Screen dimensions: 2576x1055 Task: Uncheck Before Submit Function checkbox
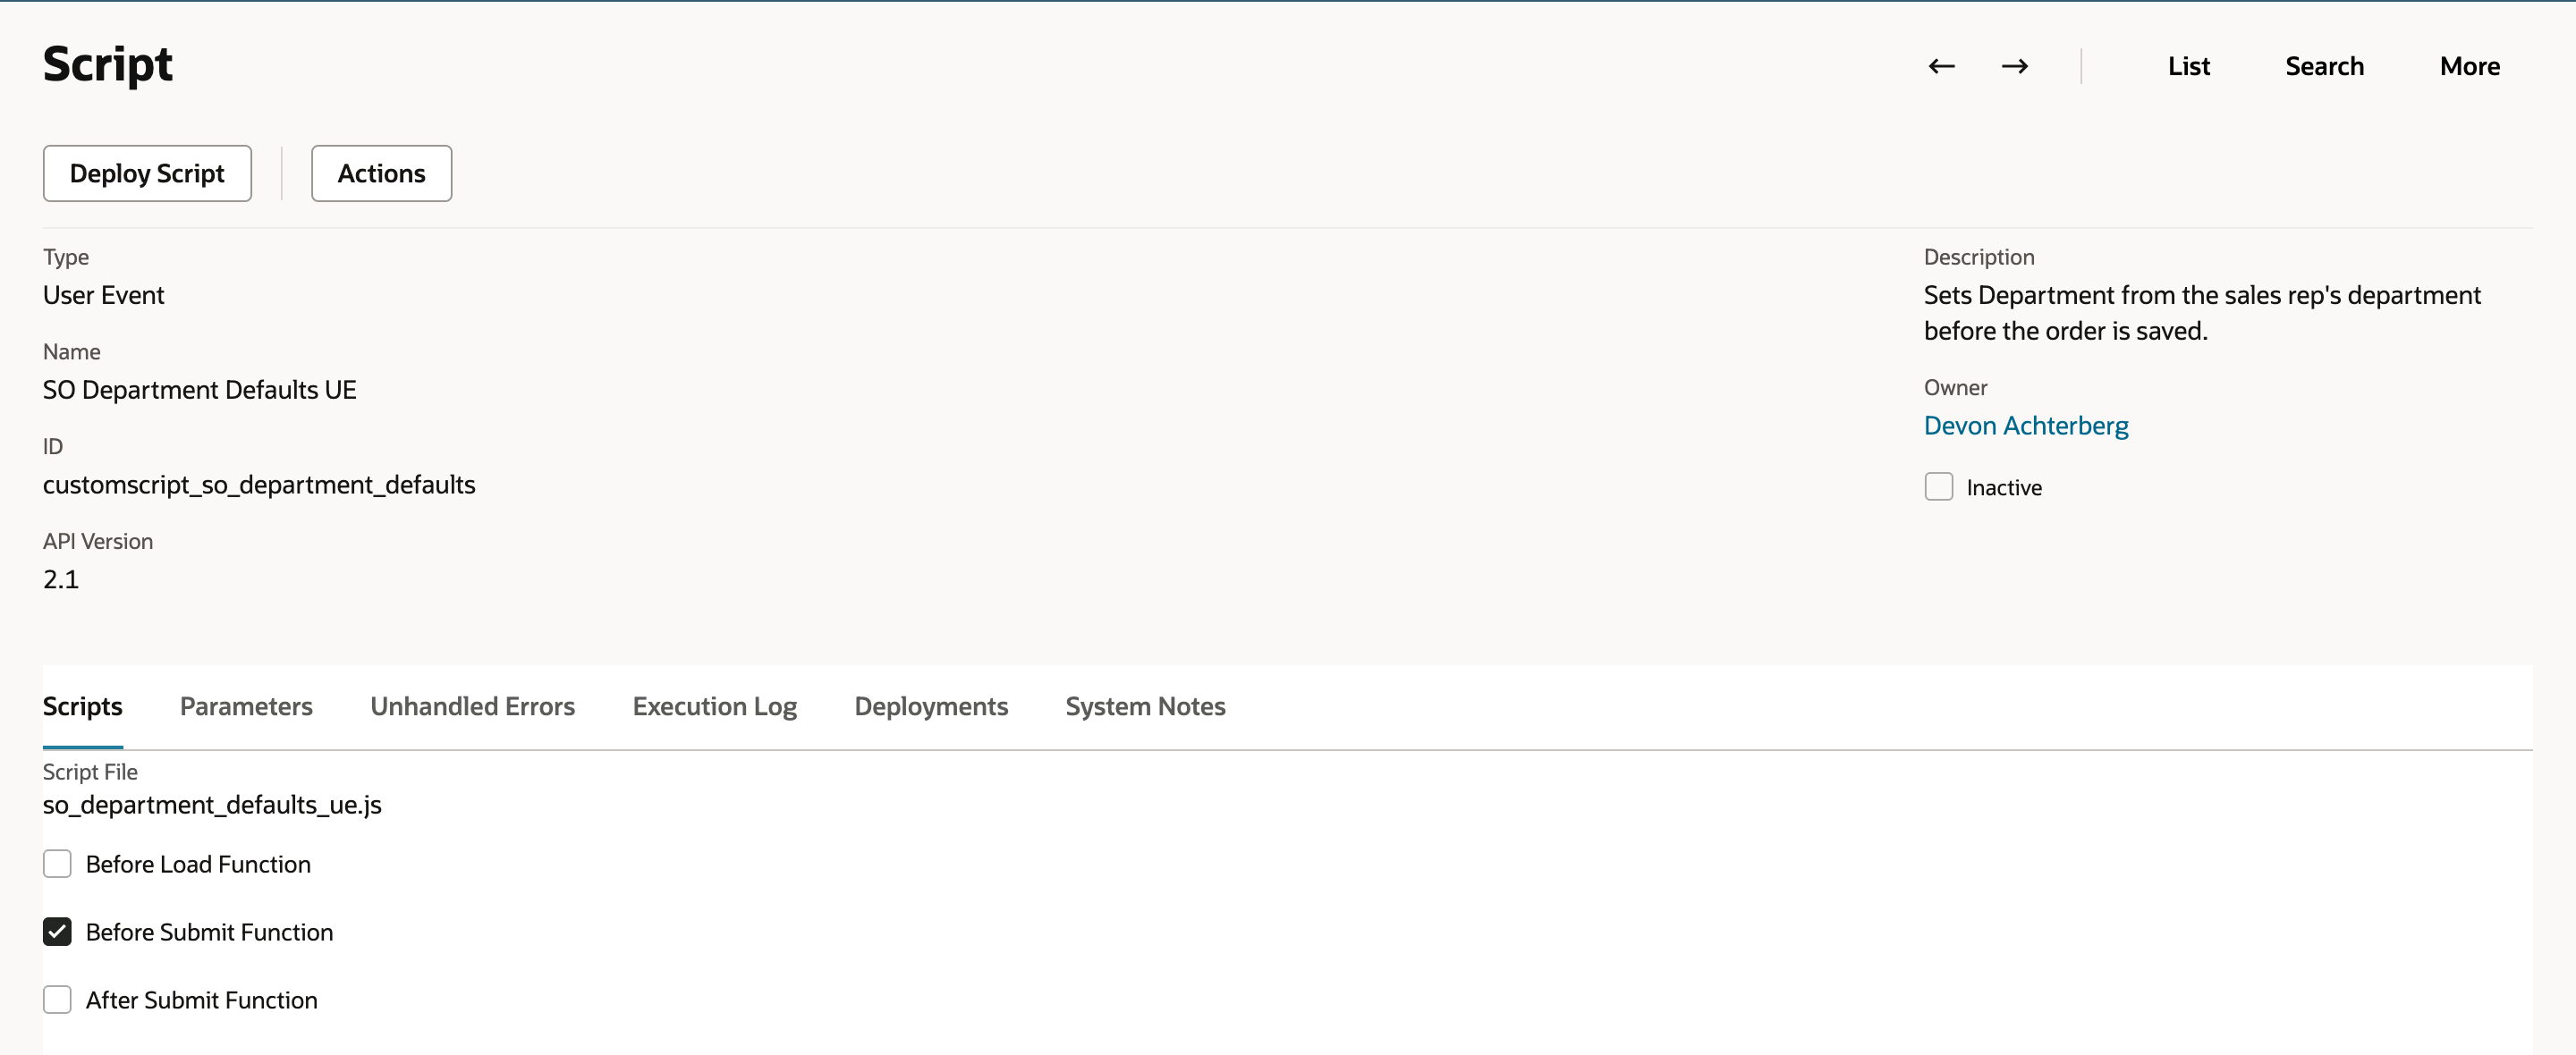click(57, 931)
